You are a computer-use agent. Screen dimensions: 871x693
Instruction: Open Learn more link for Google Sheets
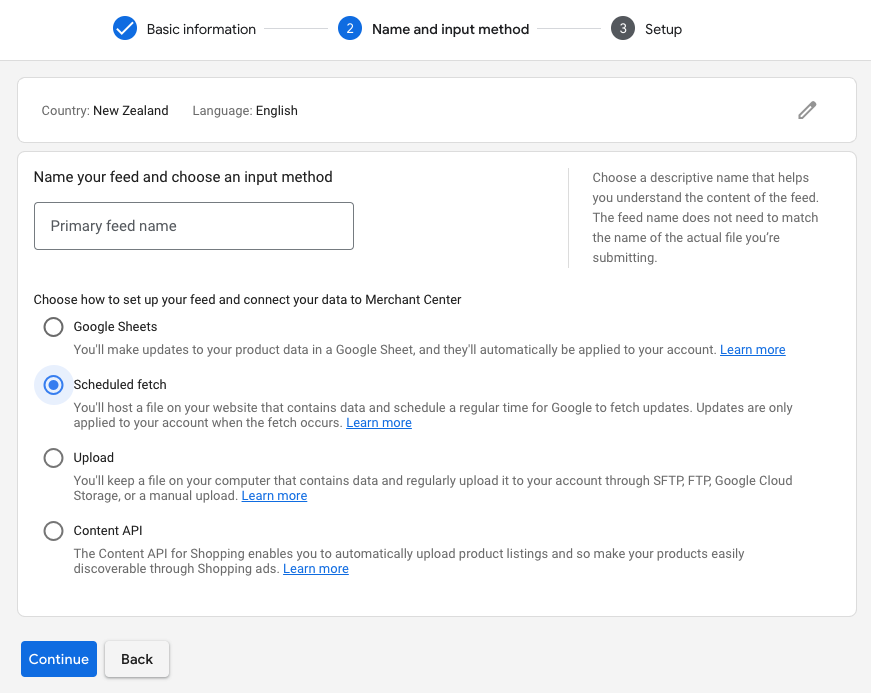pos(753,350)
